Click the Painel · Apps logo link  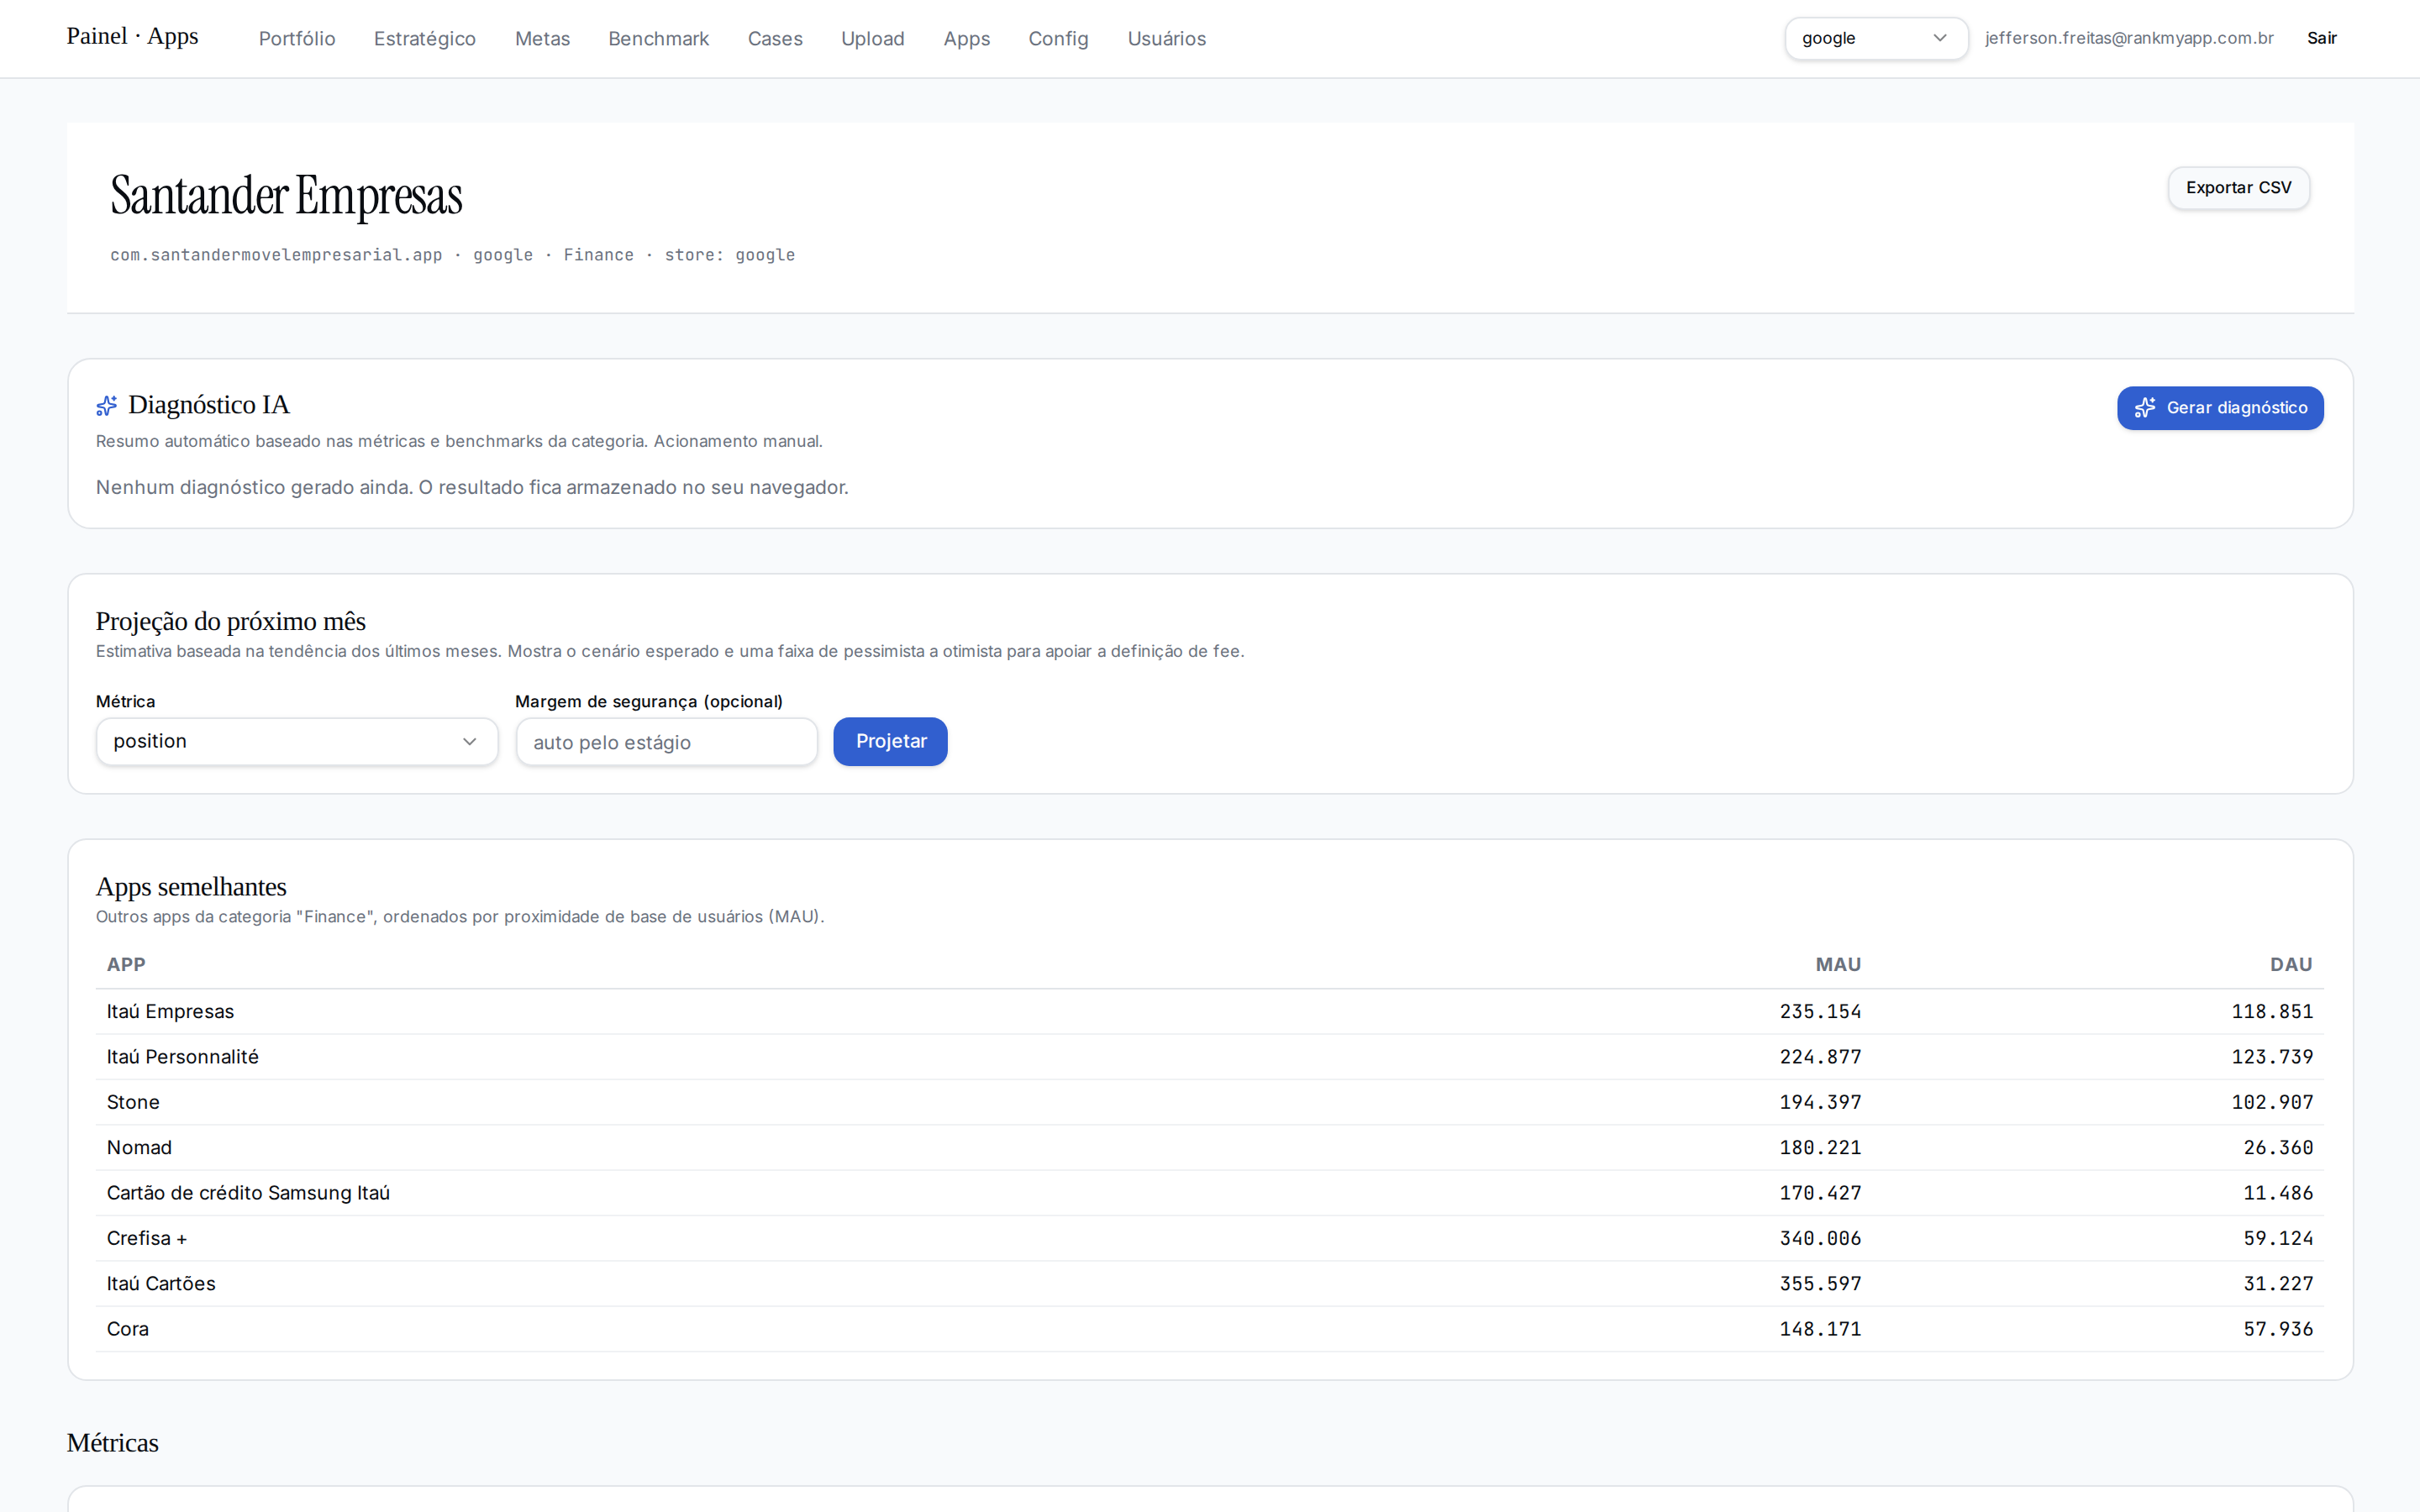coord(133,36)
